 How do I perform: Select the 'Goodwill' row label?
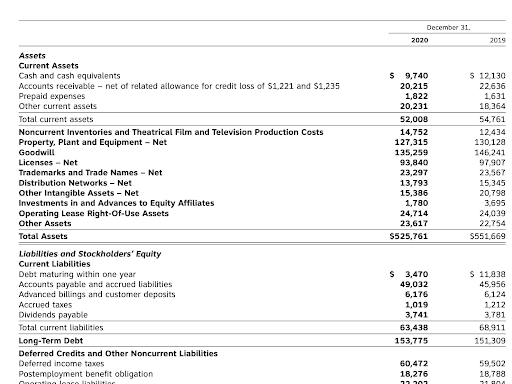point(36,153)
